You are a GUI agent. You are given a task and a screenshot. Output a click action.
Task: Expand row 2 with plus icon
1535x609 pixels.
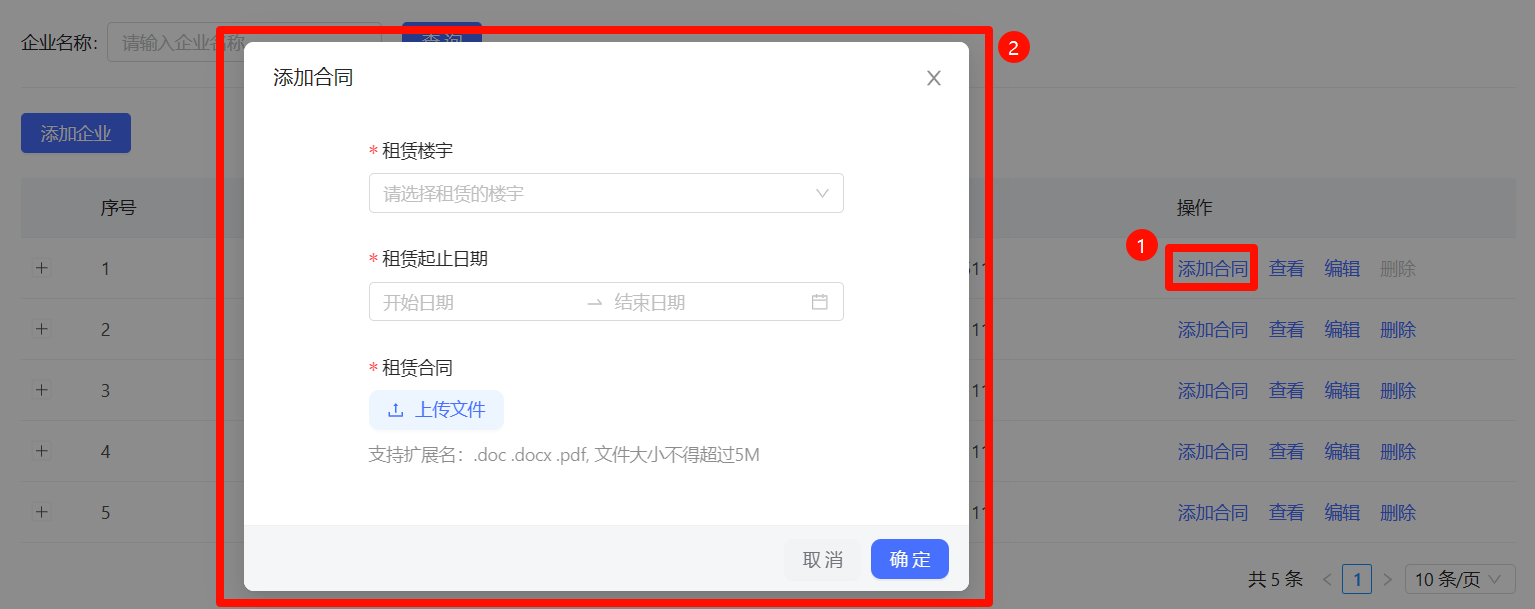(41, 329)
